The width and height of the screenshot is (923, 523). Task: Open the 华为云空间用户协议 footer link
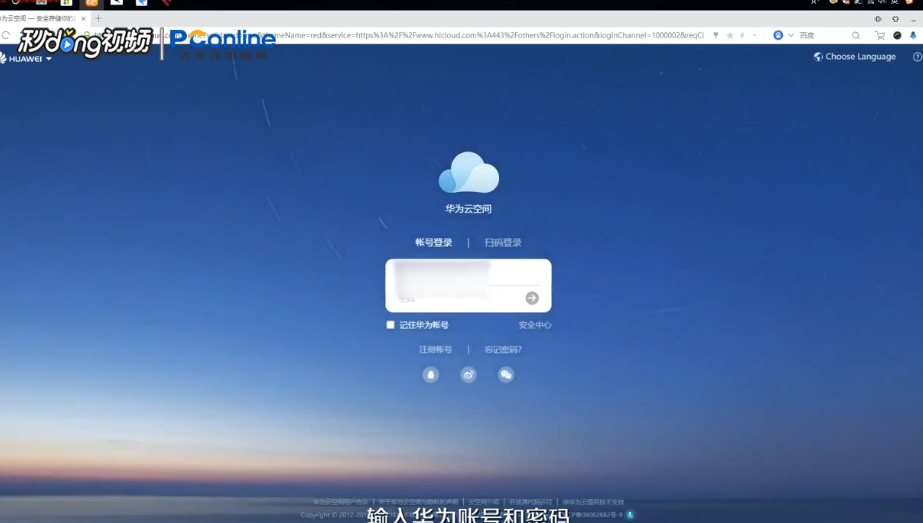point(340,502)
